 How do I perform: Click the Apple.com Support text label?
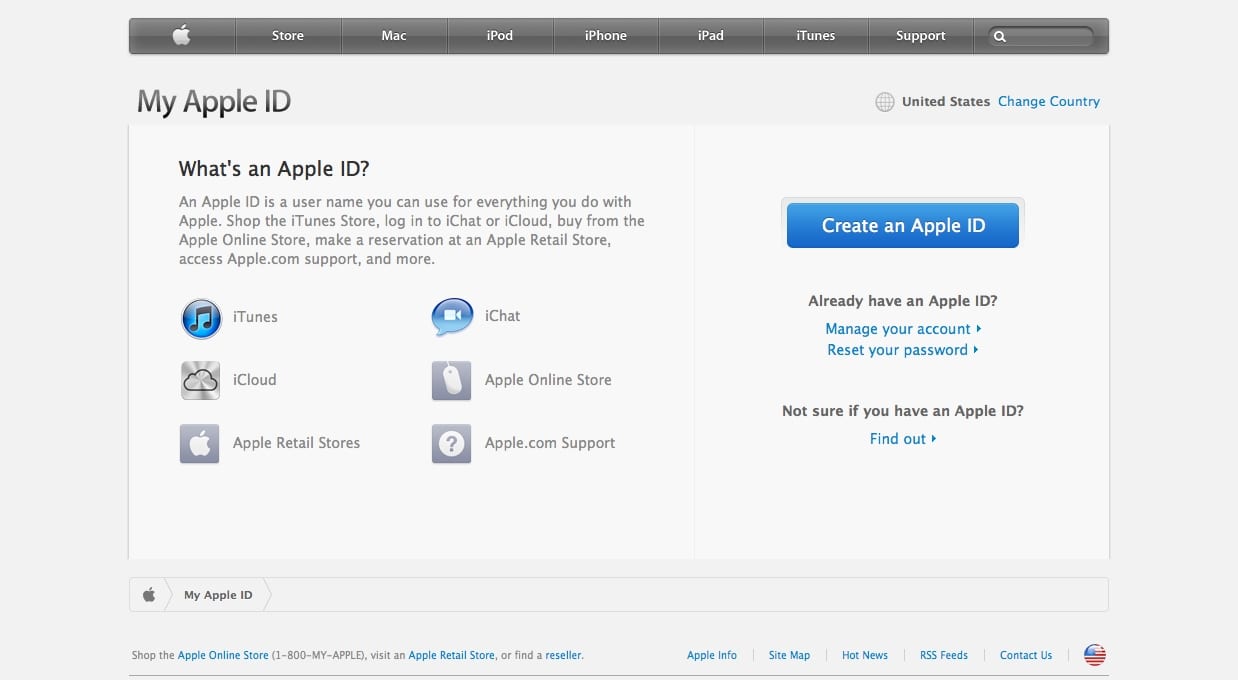pos(550,443)
